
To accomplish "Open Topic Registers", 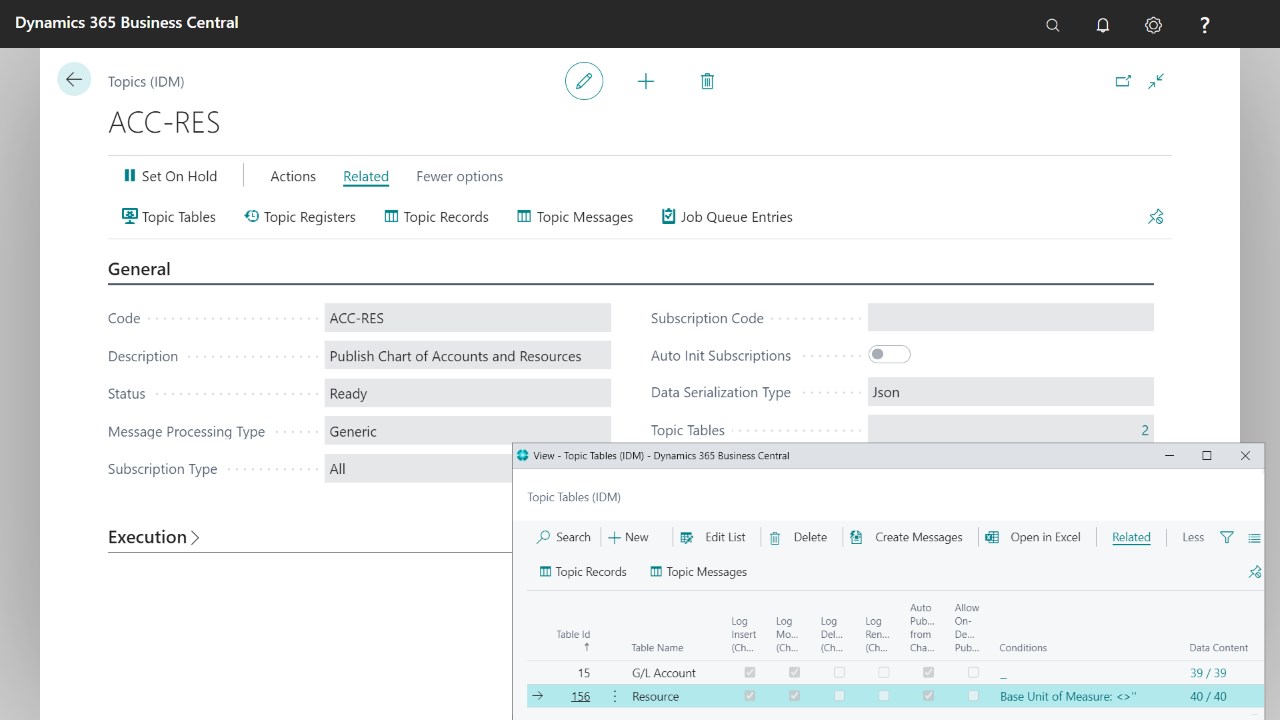I will [300, 217].
